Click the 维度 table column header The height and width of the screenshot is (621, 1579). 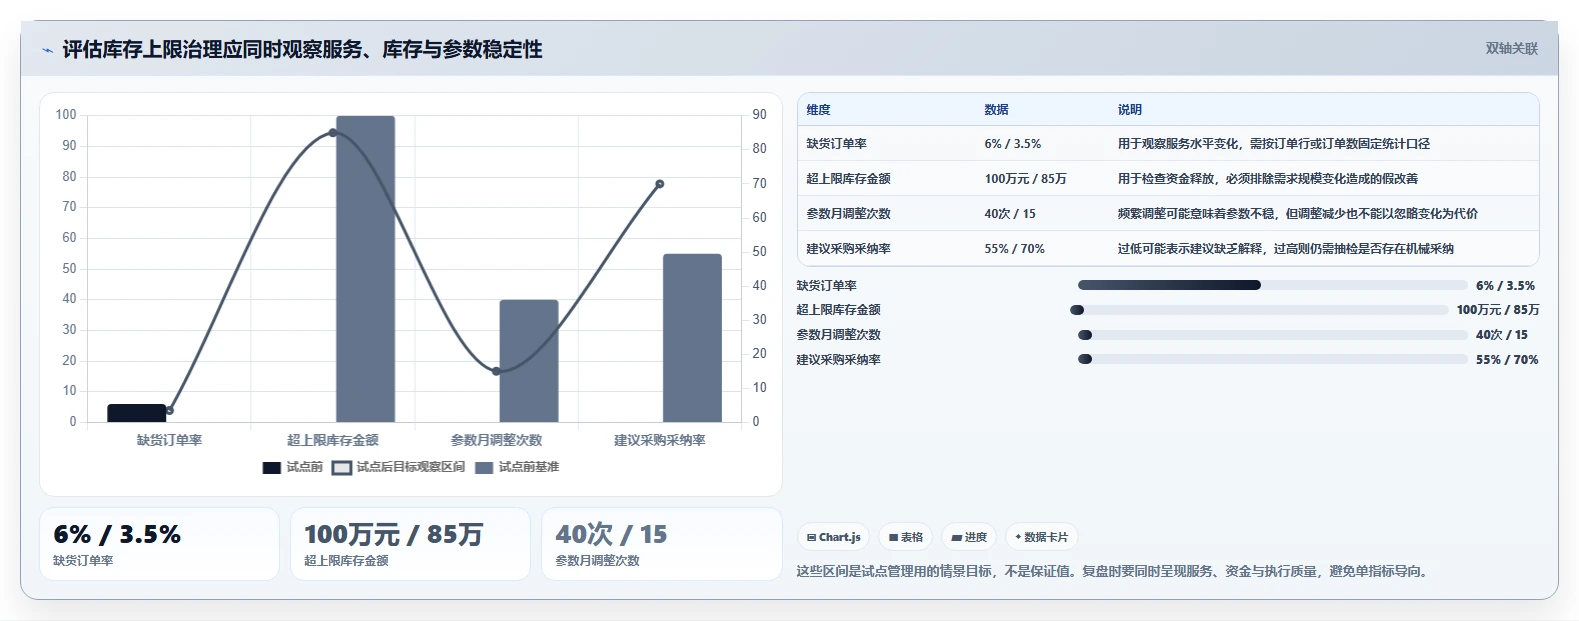point(819,110)
